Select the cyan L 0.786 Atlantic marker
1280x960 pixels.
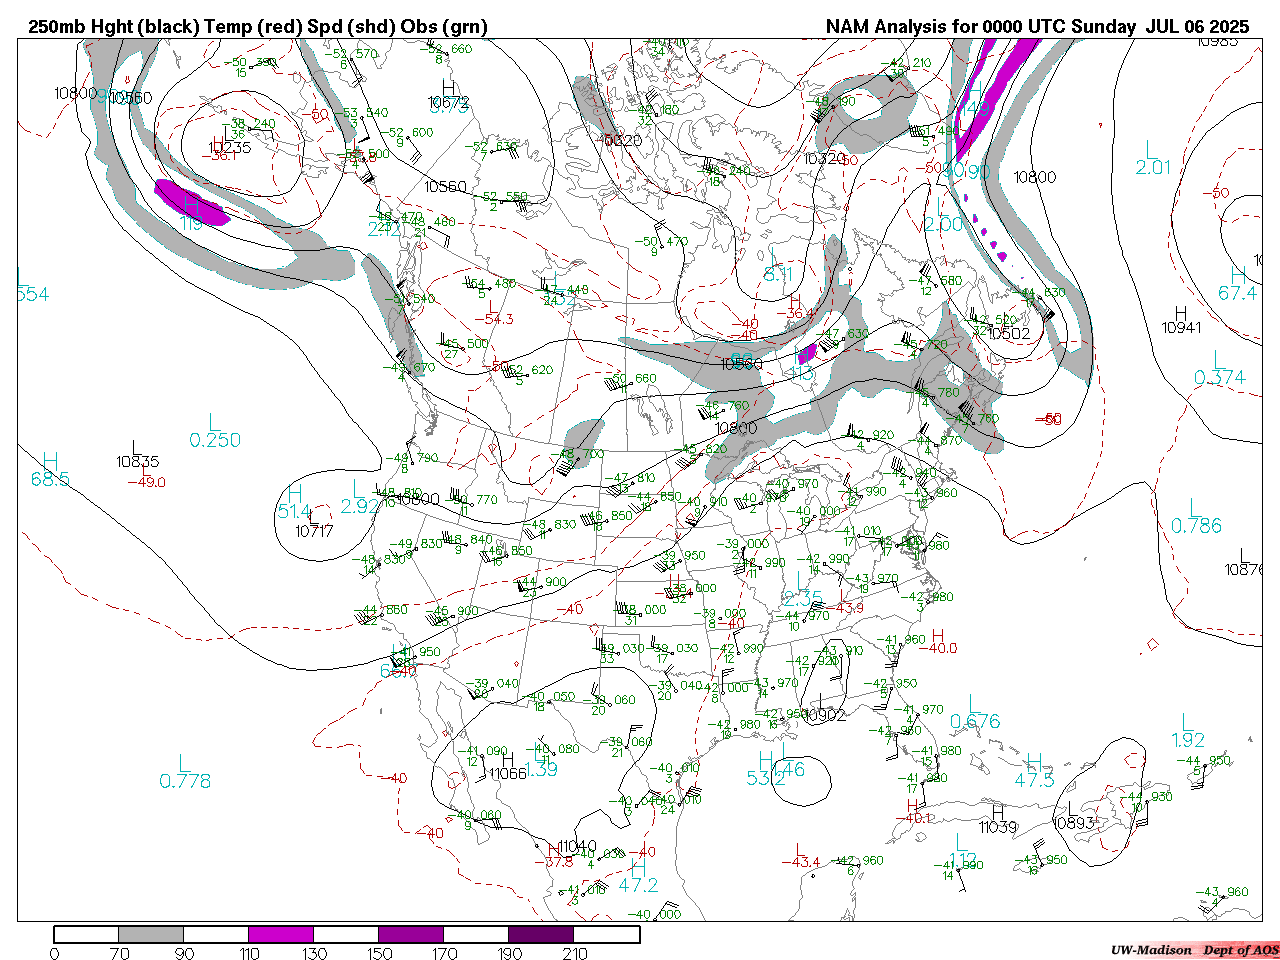click(x=1196, y=518)
